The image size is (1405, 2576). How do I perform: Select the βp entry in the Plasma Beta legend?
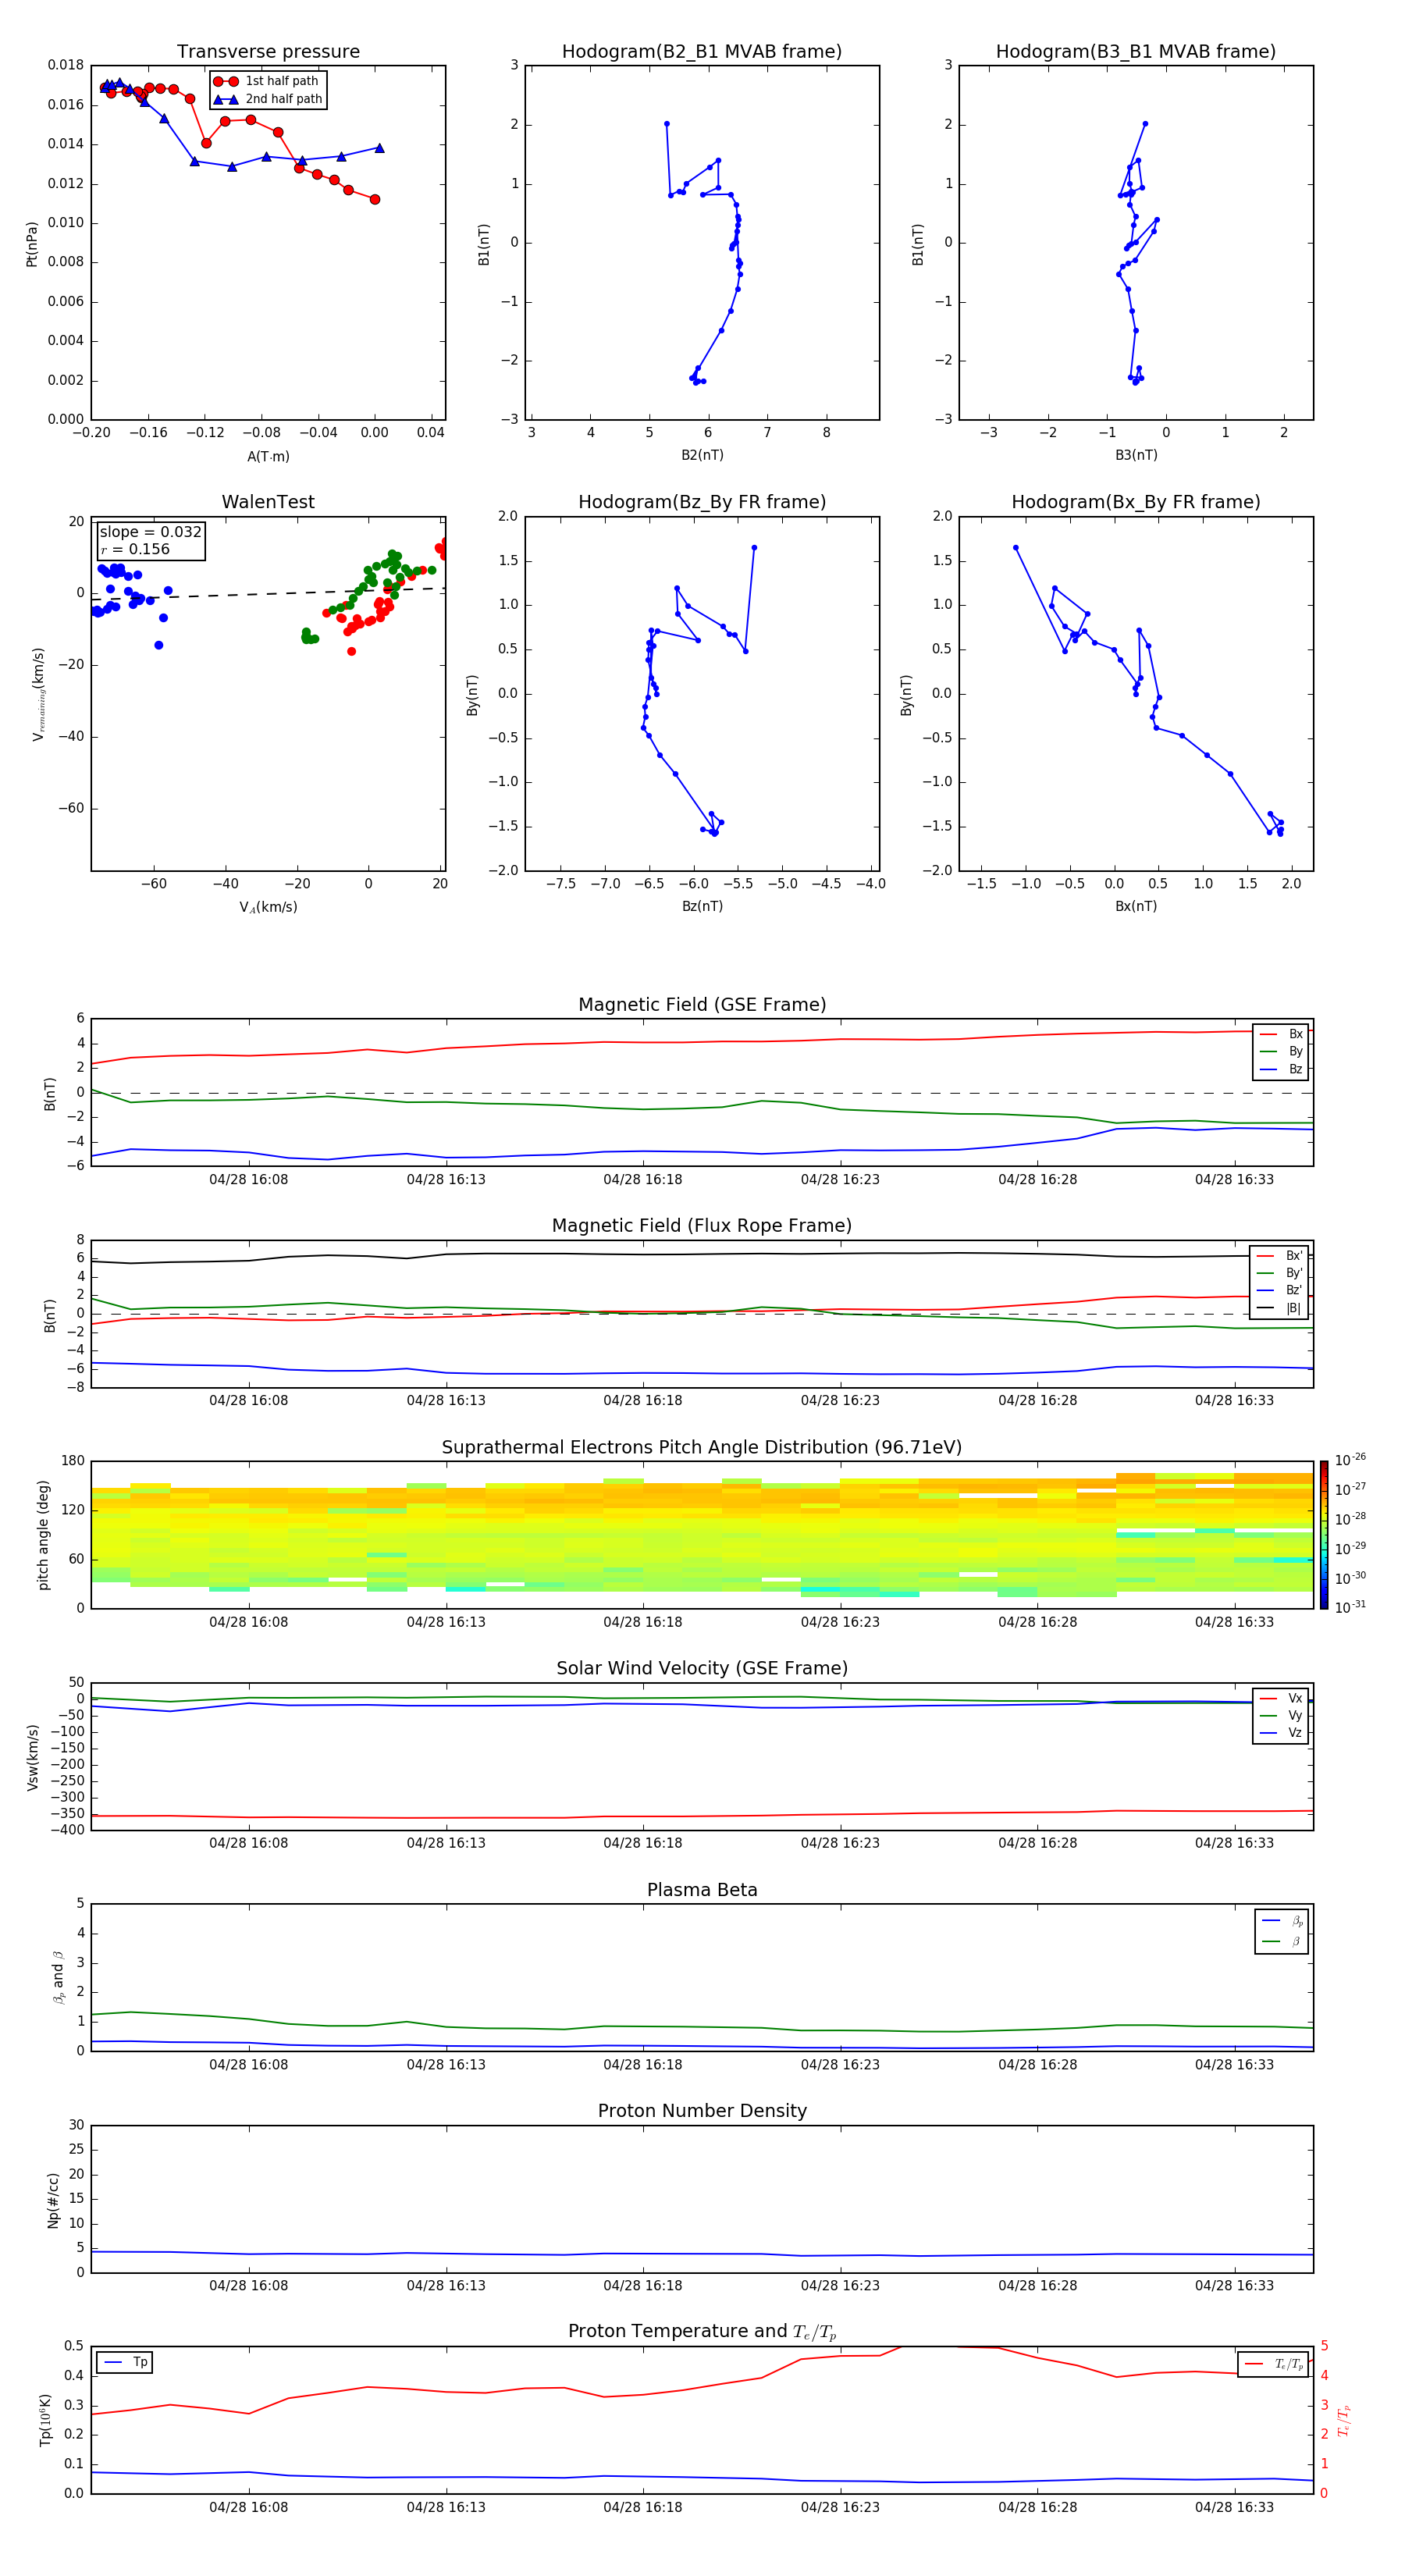[x=1282, y=1921]
